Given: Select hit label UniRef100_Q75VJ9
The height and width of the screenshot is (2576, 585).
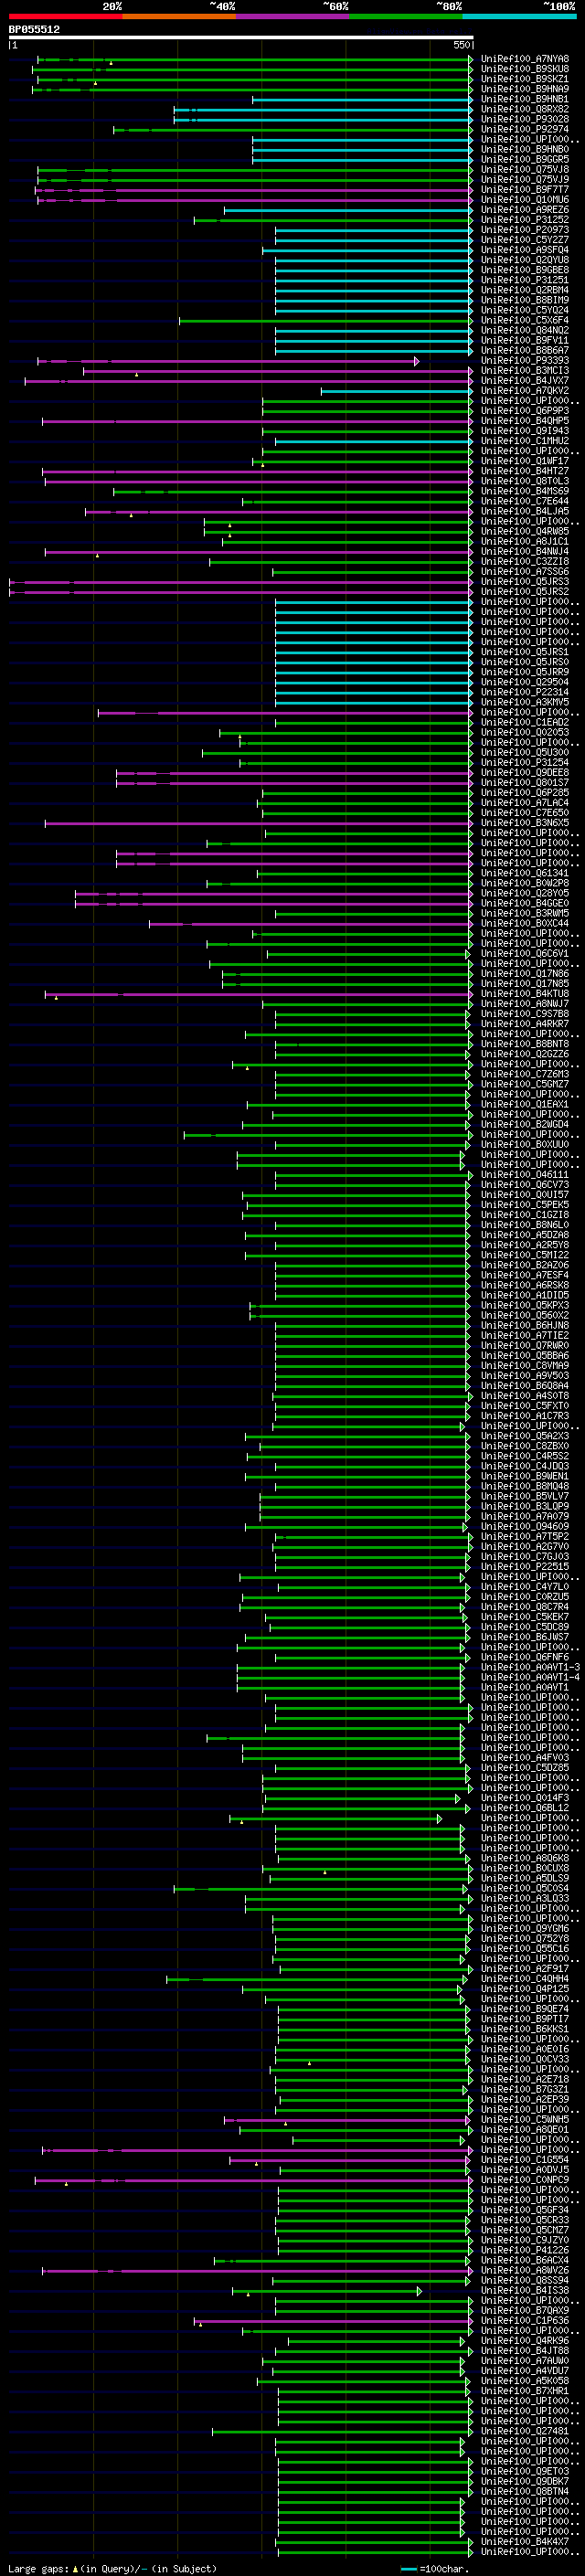Looking at the screenshot, I should pyautogui.click(x=525, y=180).
